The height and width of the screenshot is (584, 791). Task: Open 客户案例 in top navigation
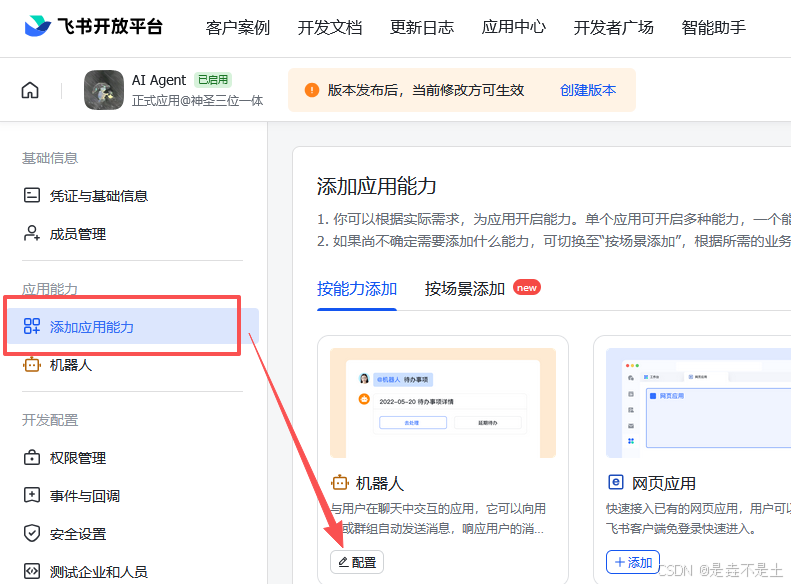(238, 27)
